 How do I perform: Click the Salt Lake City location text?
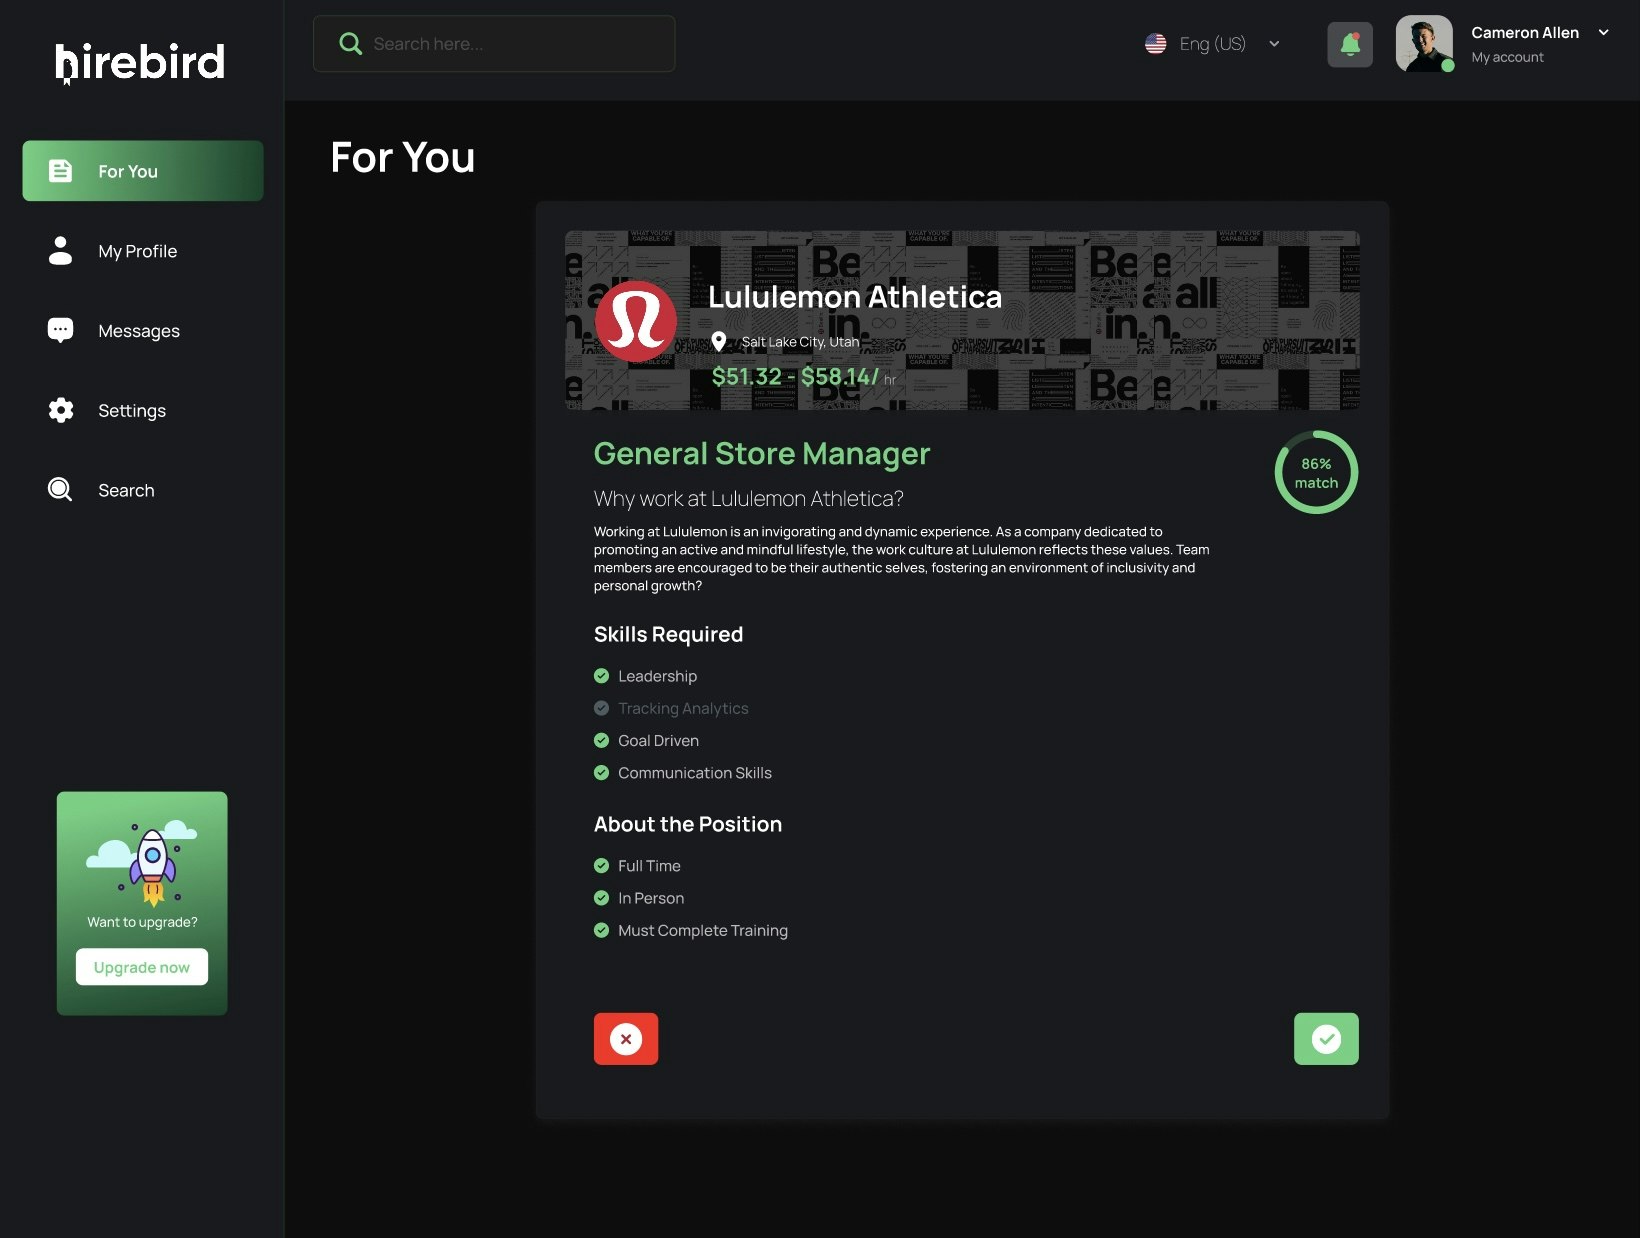[x=800, y=342]
